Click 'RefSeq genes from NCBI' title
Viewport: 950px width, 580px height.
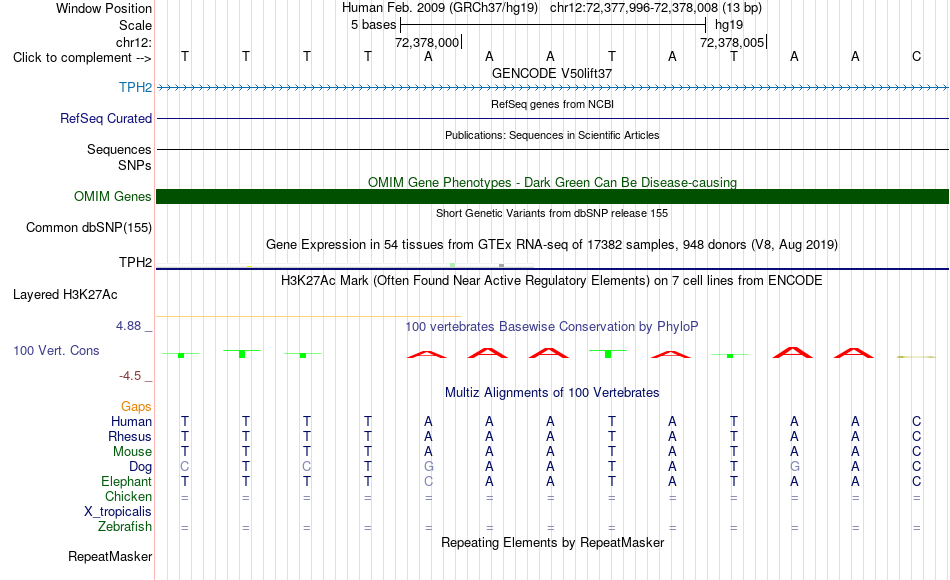[x=552, y=104]
